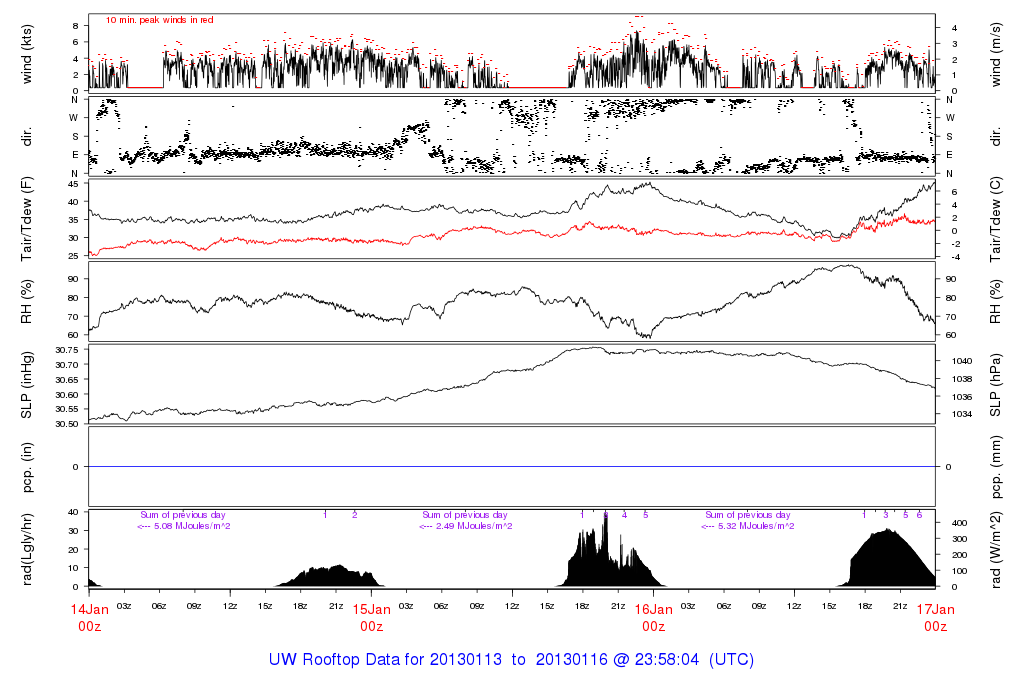This screenshot has width=1024, height=700.
Task: Click the 'Tair/Tdew (F)' axis label
Action: coord(29,219)
